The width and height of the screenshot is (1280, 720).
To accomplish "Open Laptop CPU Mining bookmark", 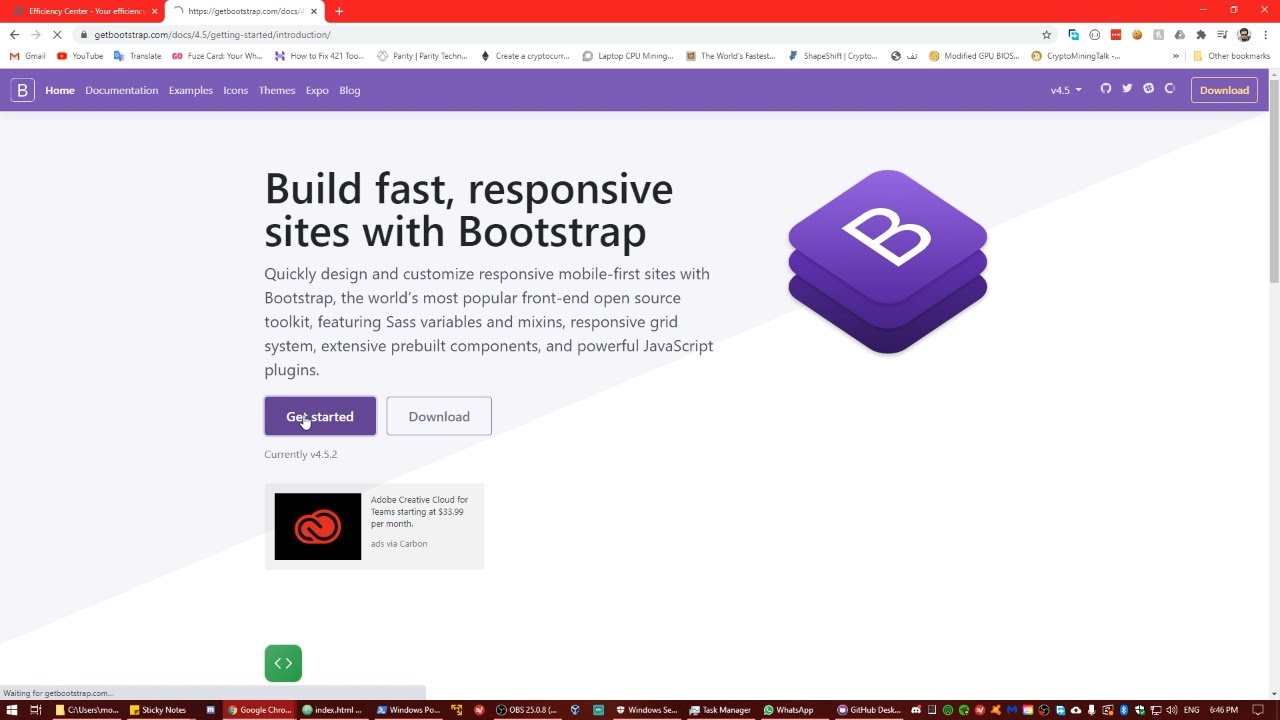I will pyautogui.click(x=628, y=56).
